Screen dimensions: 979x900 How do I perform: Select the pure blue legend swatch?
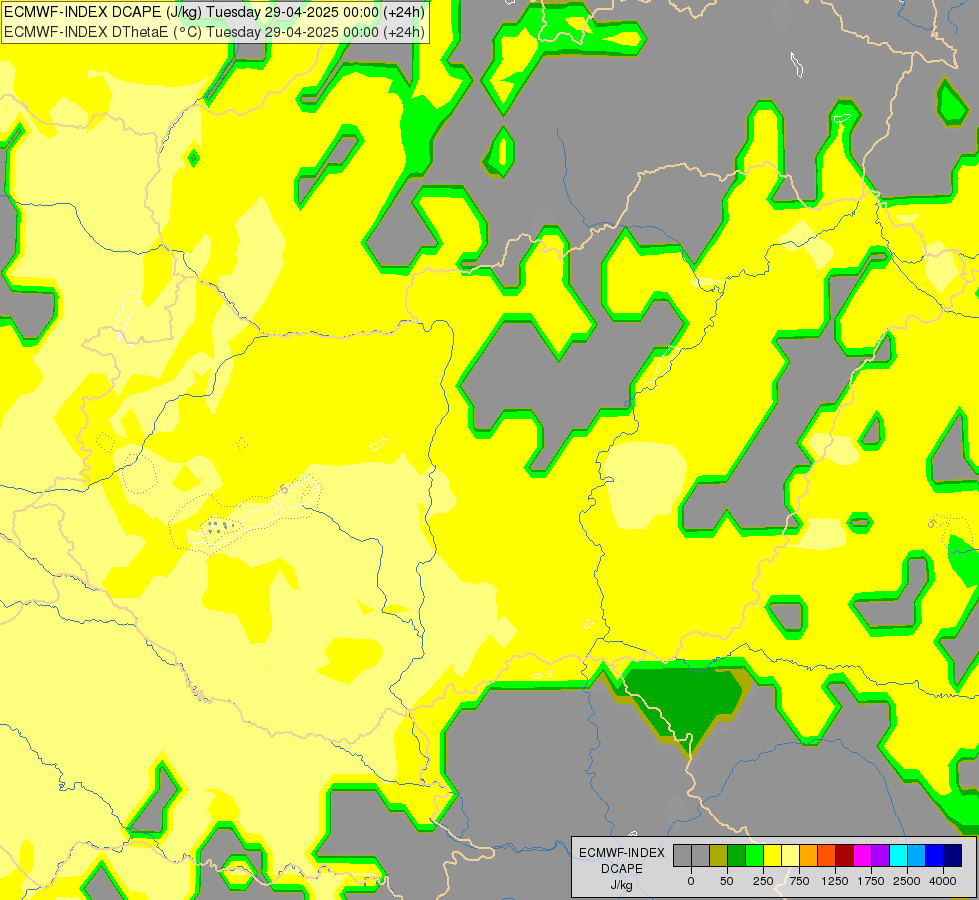(935, 855)
